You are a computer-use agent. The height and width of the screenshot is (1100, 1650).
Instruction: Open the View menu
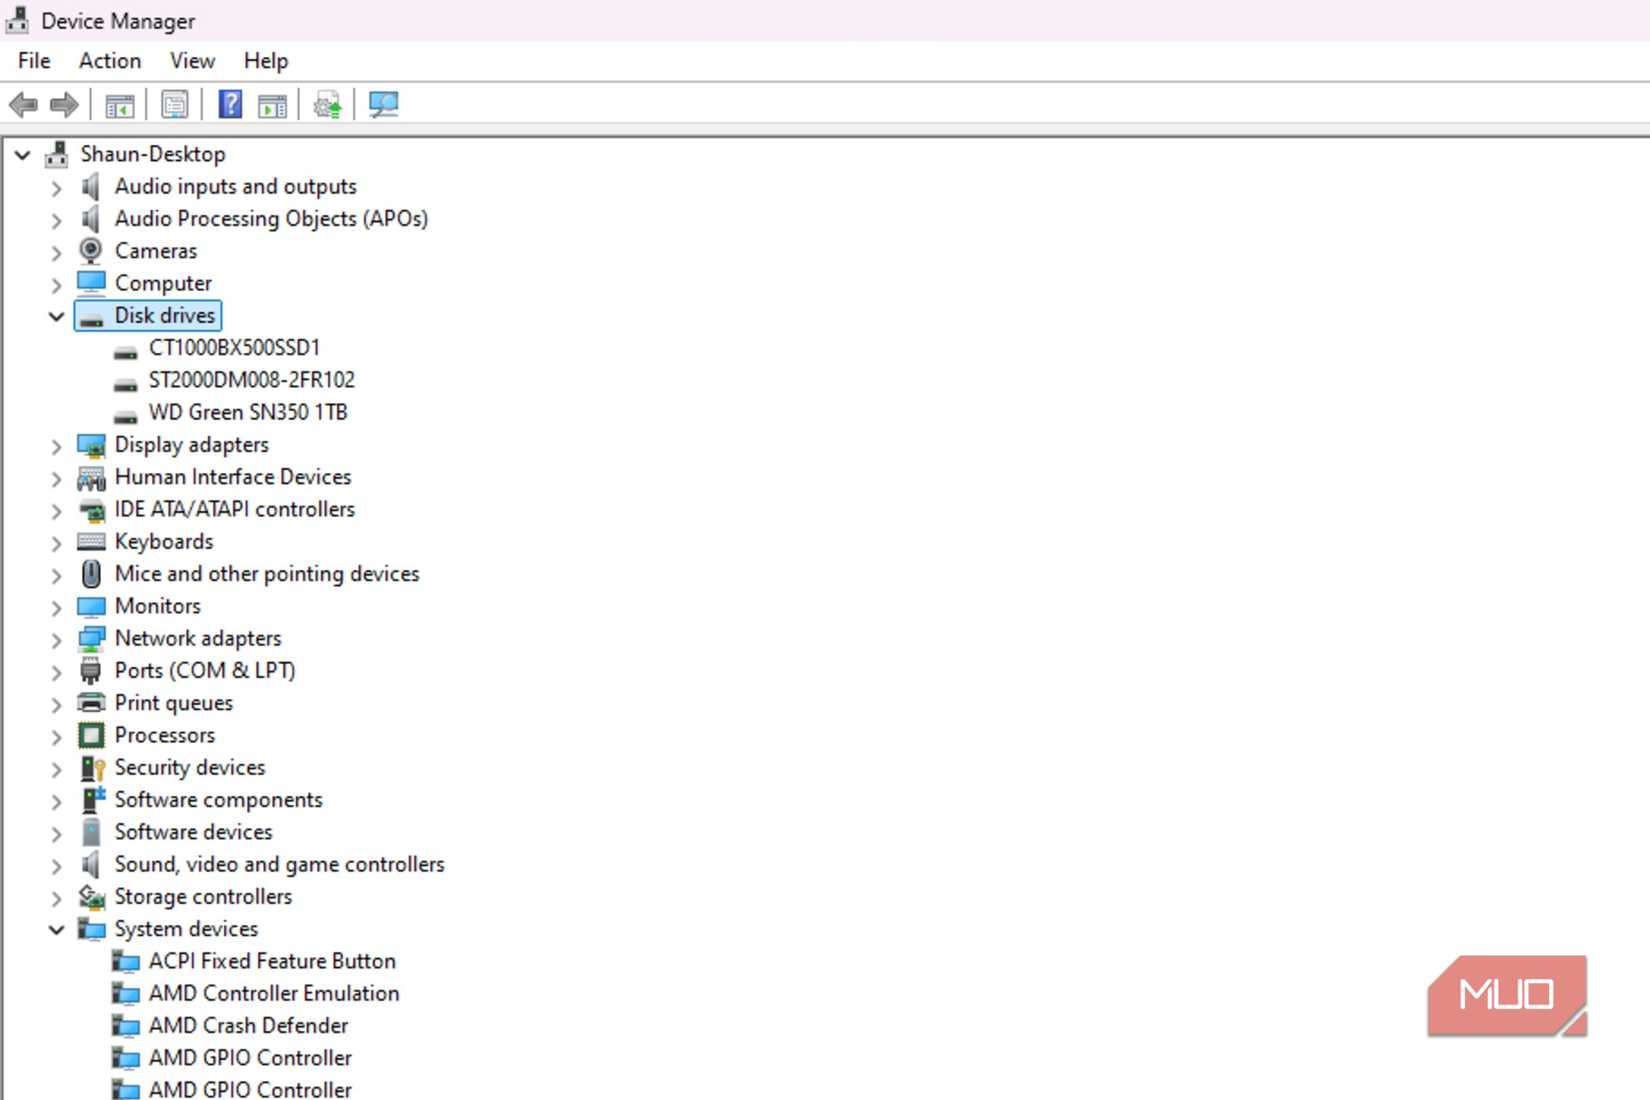tap(190, 61)
